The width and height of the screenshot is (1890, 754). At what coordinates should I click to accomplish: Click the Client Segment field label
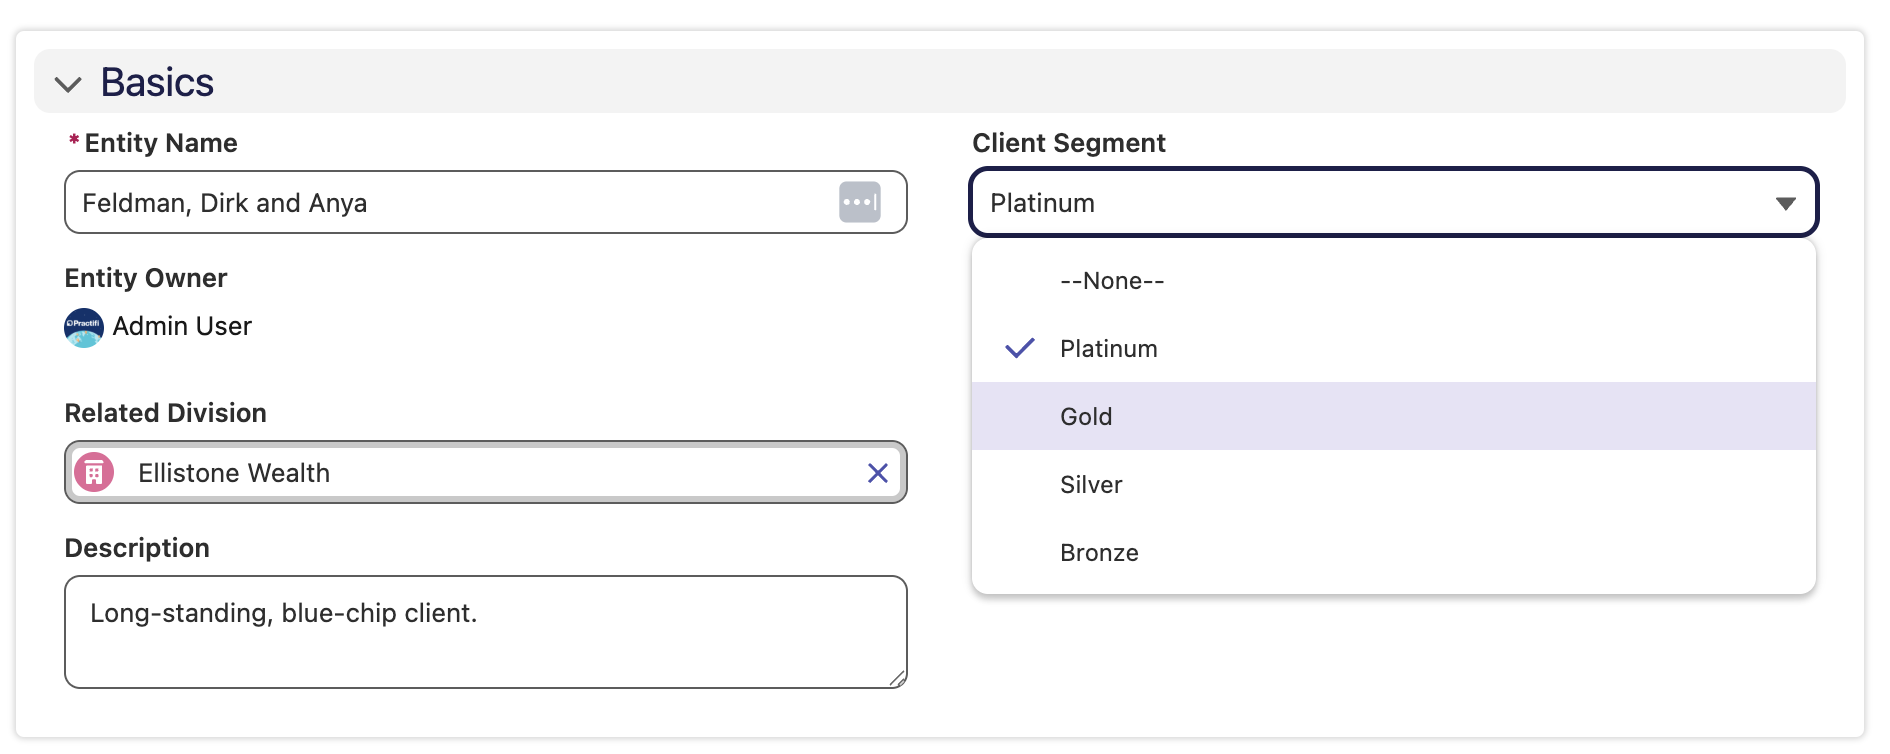point(1069,143)
